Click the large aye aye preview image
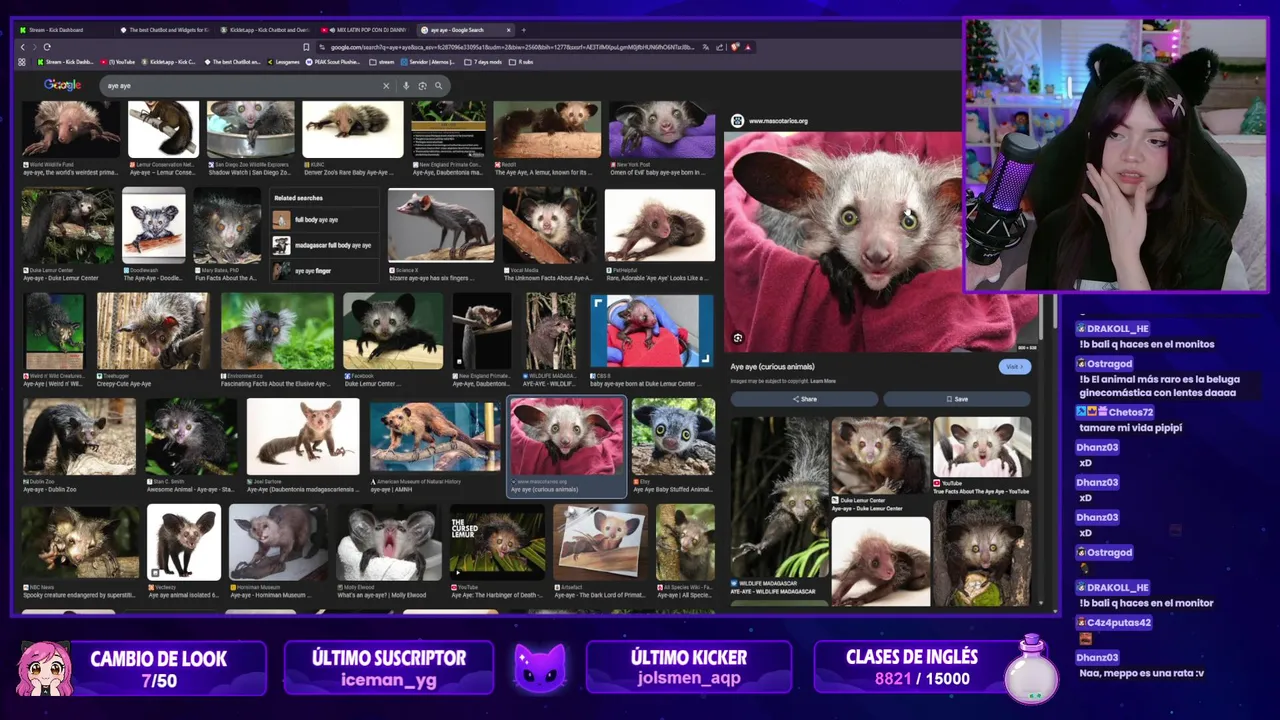The image size is (1280, 720). [880, 242]
